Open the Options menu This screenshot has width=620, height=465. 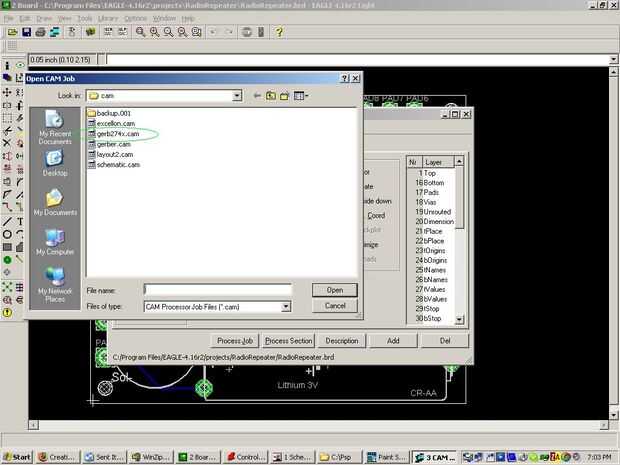point(135,18)
